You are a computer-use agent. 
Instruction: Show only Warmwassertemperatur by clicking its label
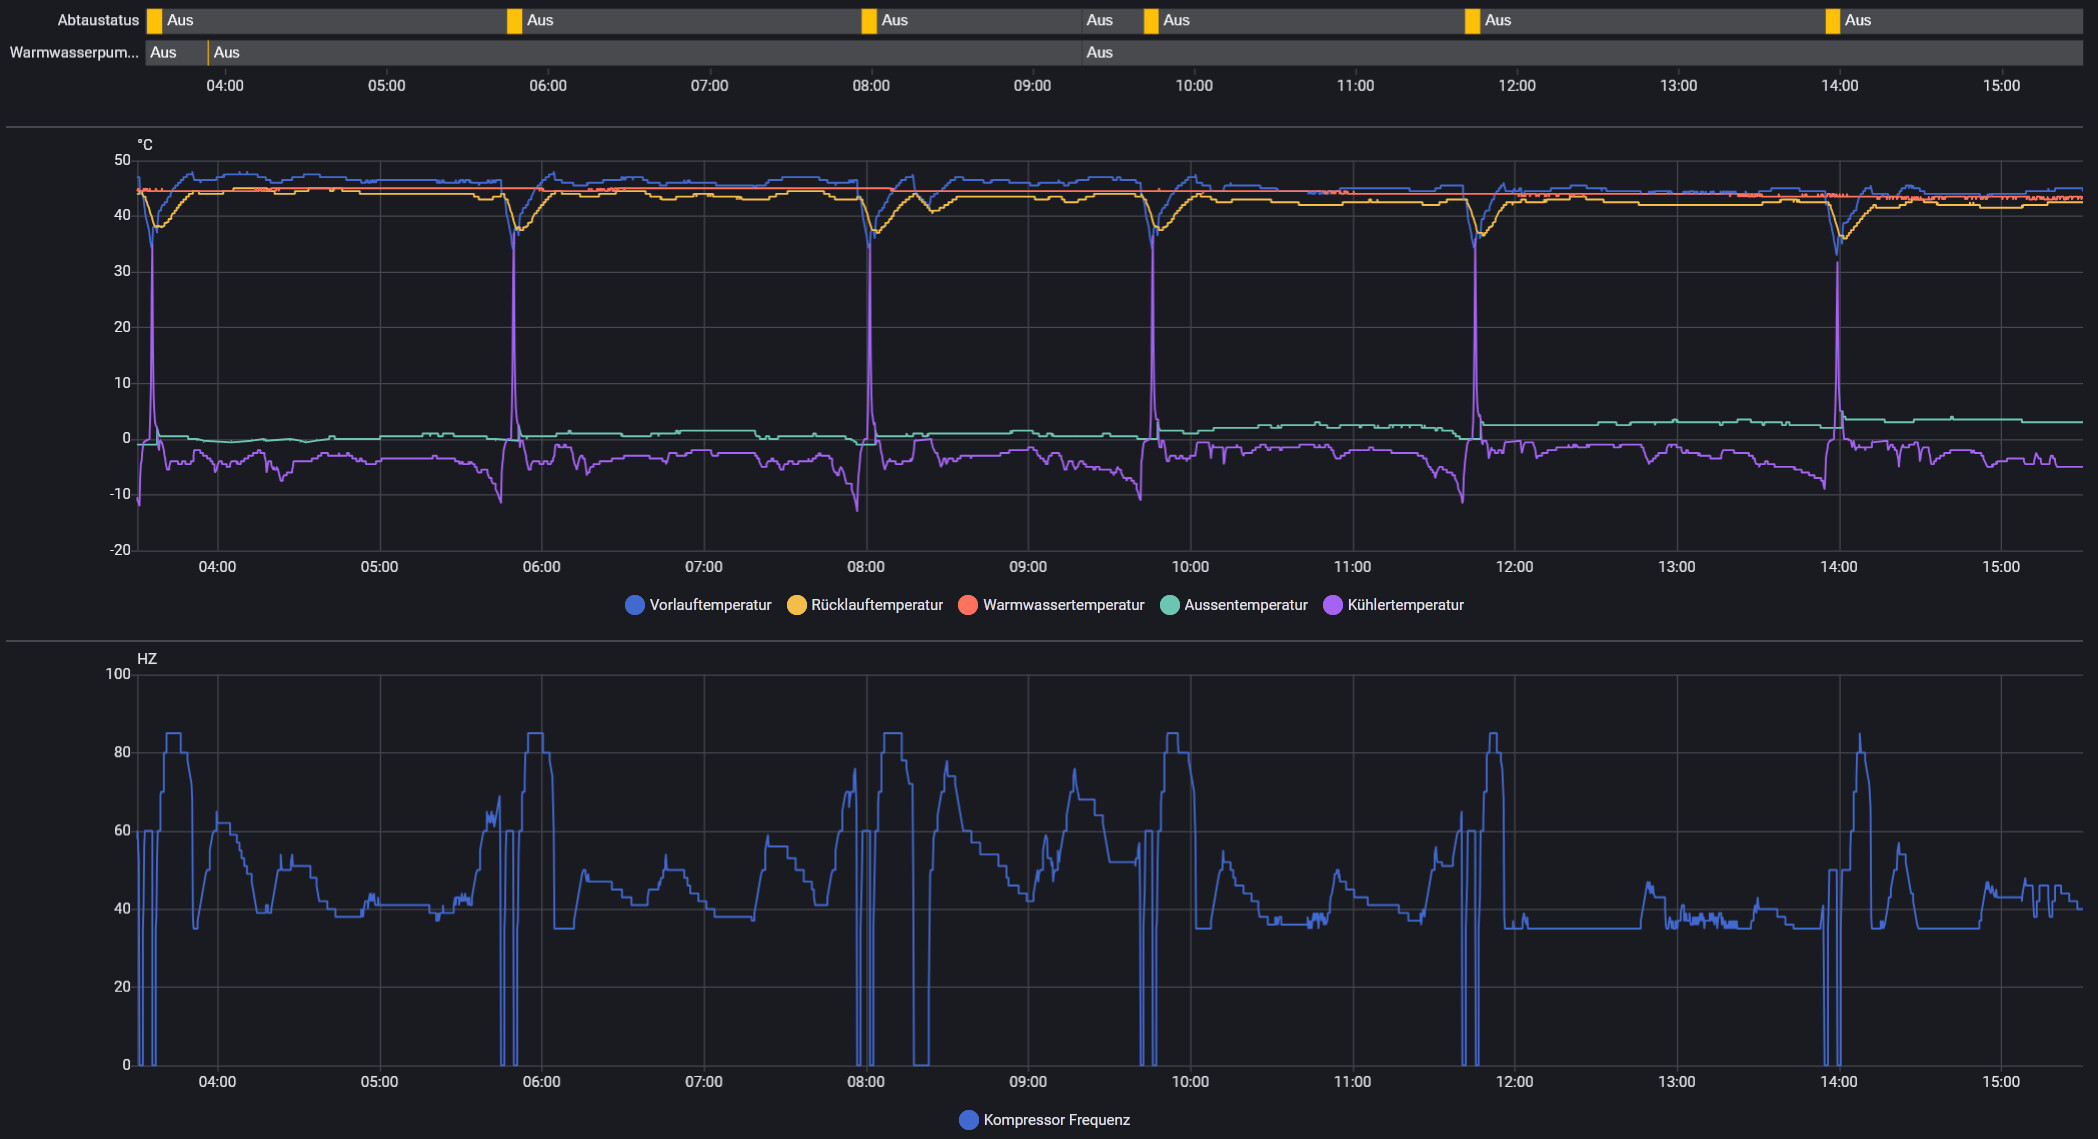(1063, 605)
